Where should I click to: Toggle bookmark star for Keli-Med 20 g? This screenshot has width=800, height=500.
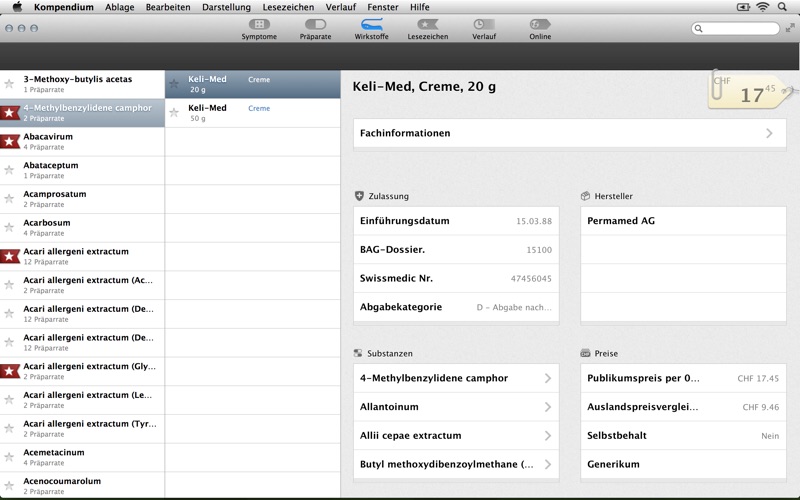(x=174, y=84)
